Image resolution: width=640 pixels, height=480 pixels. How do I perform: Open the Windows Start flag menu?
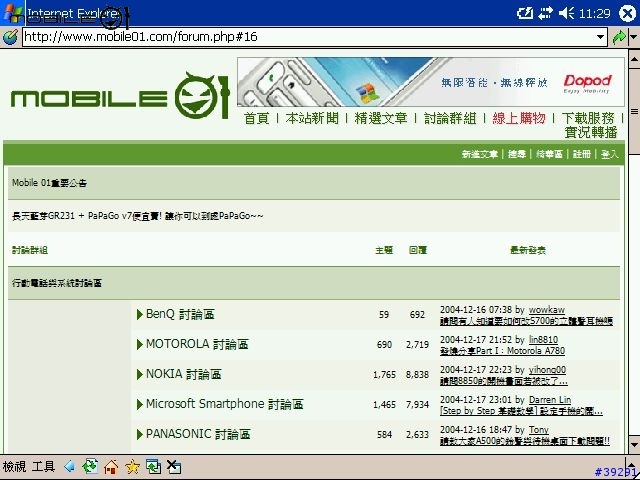[x=13, y=13]
